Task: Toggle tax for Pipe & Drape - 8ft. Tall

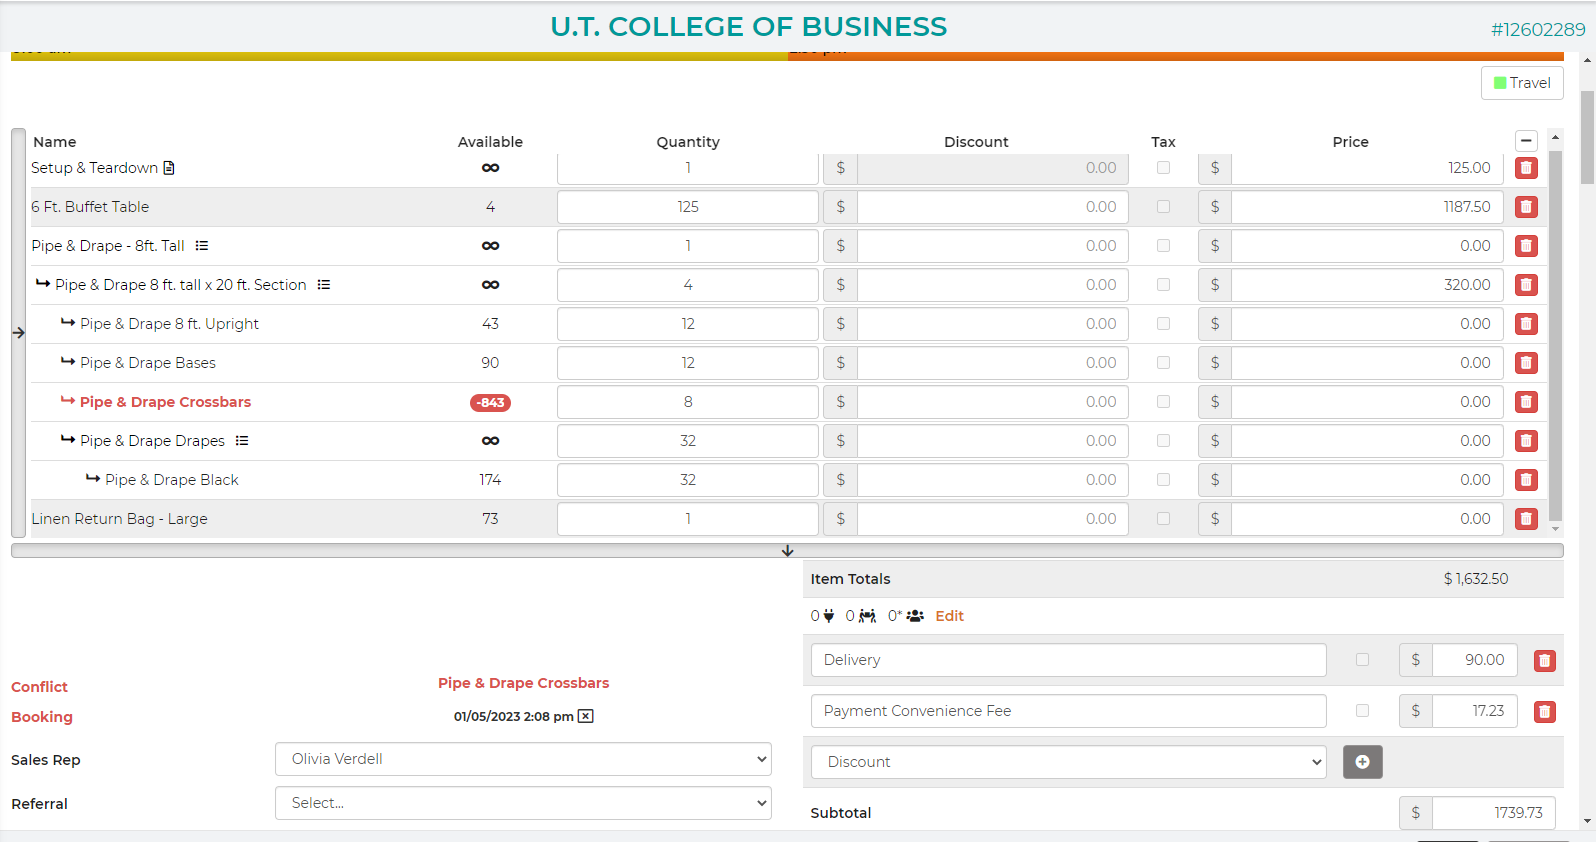Action: 1163,246
